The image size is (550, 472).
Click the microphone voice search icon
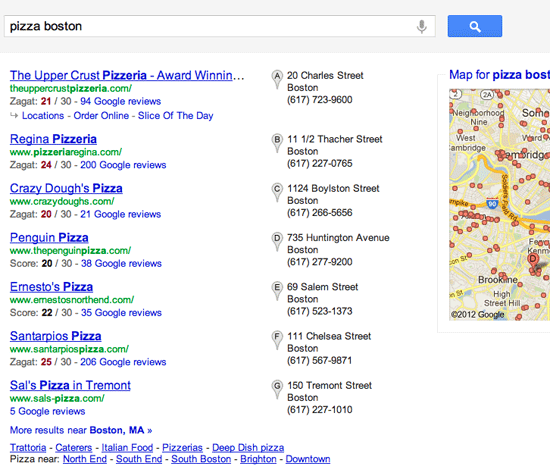pyautogui.click(x=422, y=26)
